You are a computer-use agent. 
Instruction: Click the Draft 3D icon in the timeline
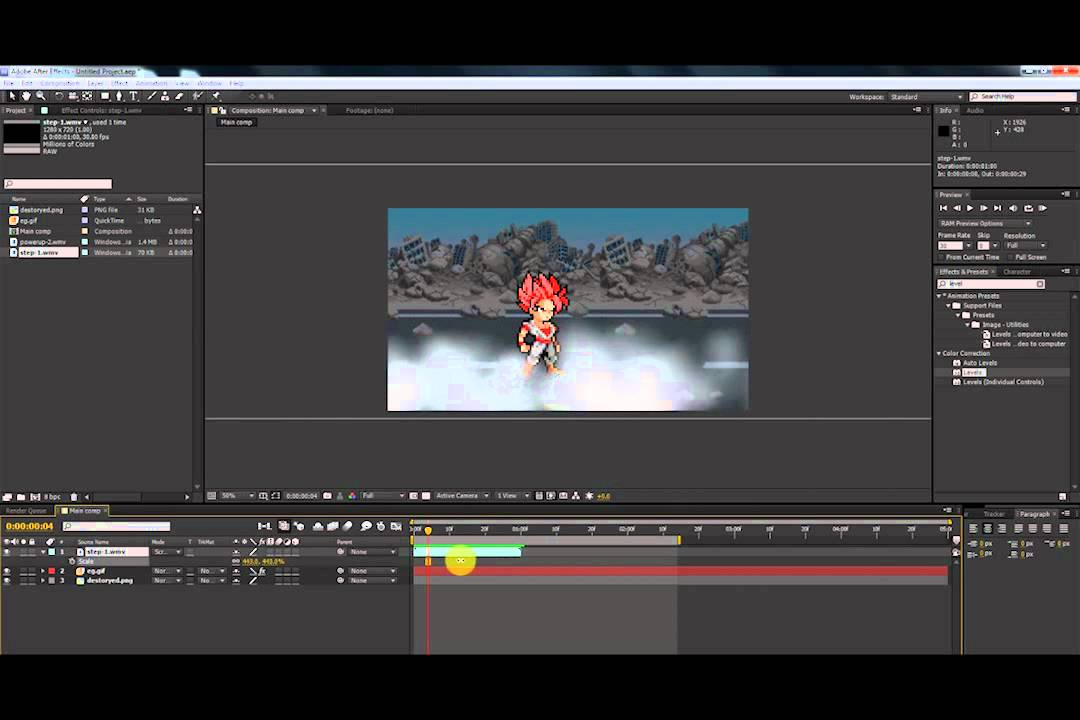pyautogui.click(x=299, y=526)
